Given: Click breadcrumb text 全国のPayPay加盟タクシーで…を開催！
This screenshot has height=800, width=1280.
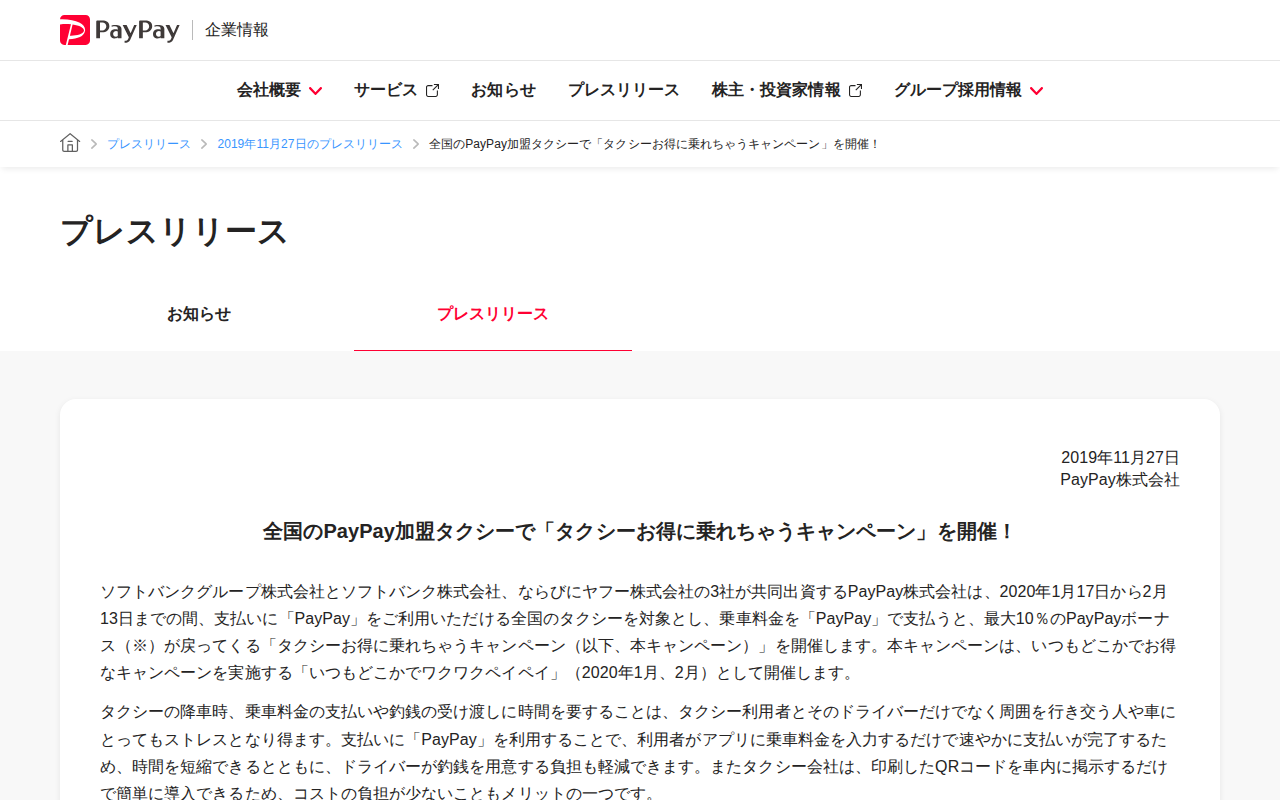Looking at the screenshot, I should click(655, 144).
